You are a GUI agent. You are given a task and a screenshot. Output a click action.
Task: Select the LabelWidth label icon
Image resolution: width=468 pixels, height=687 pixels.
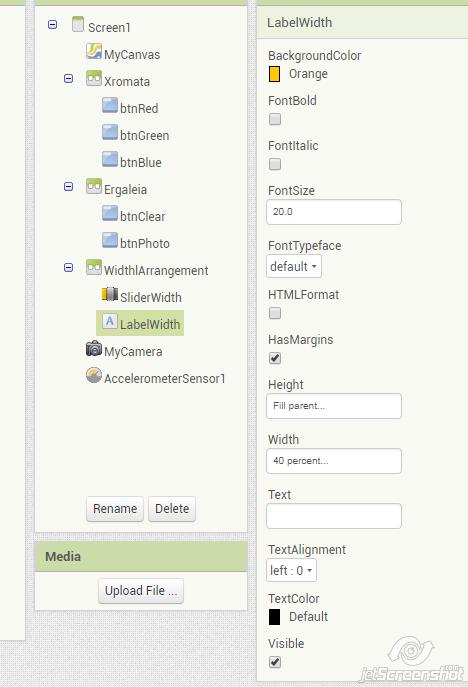coord(110,321)
